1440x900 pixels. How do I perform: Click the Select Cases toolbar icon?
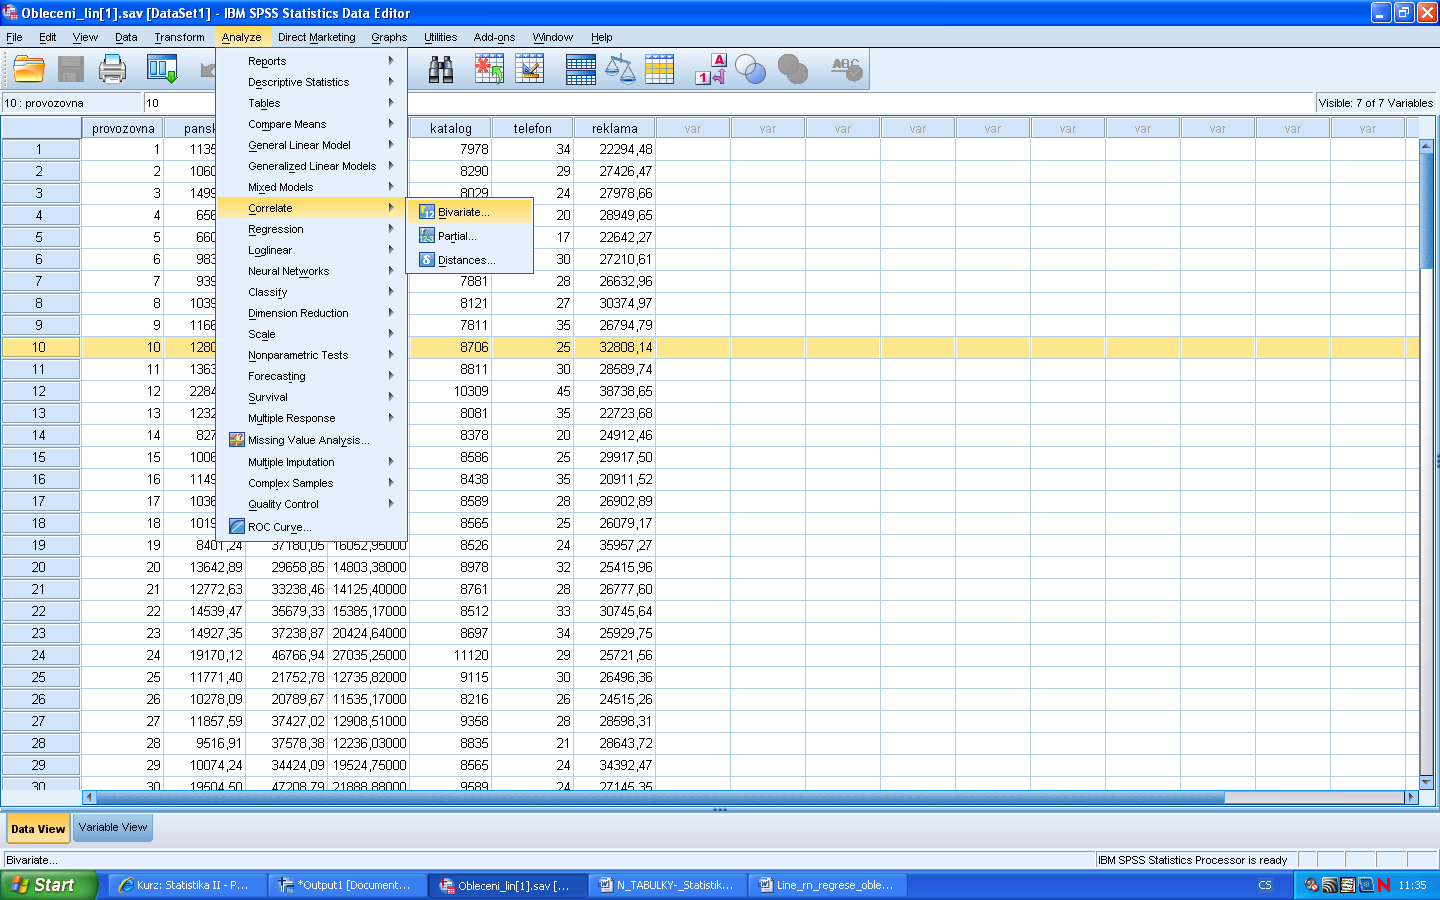coord(660,69)
